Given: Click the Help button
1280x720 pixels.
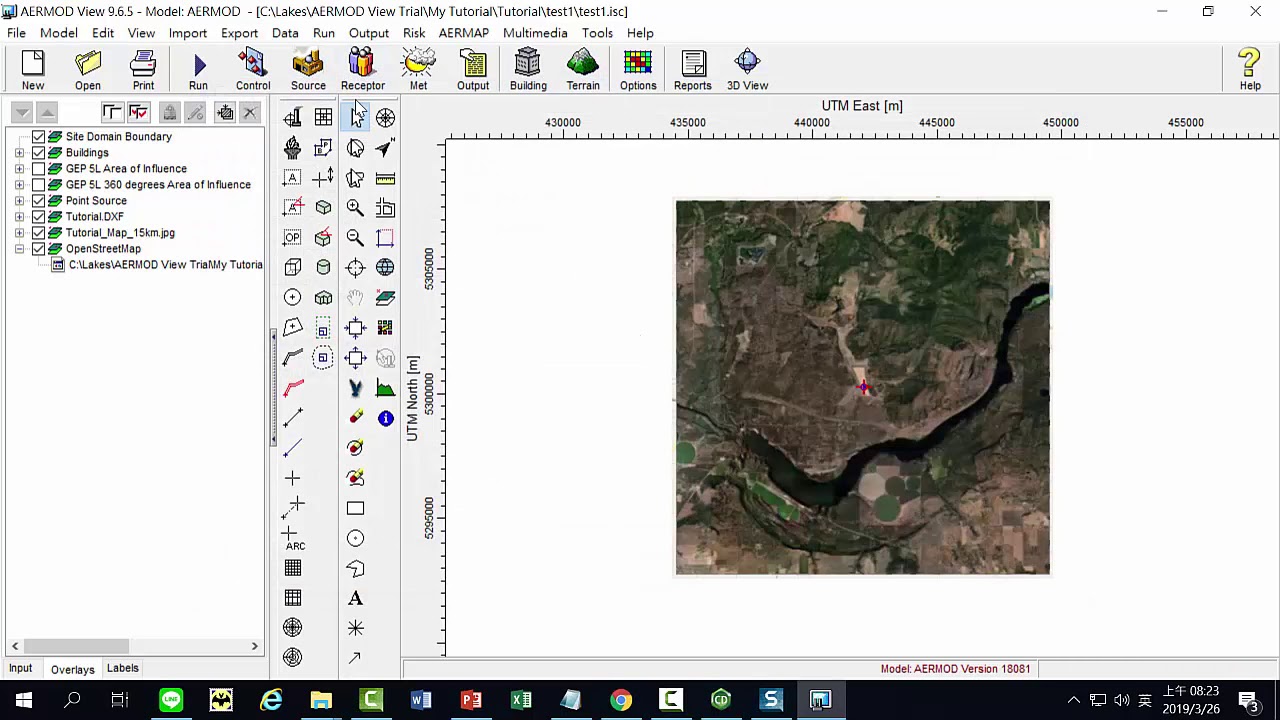Looking at the screenshot, I should click(1250, 70).
